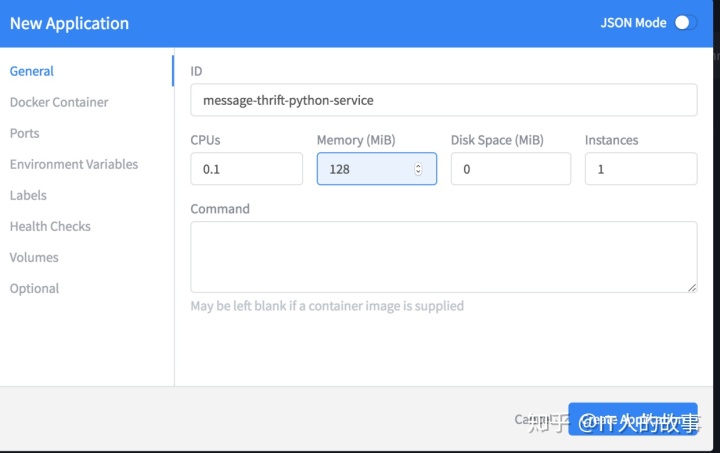Viewport: 720px width, 453px height.
Task: Click the Memory (MiB) input field
Action: click(x=377, y=169)
